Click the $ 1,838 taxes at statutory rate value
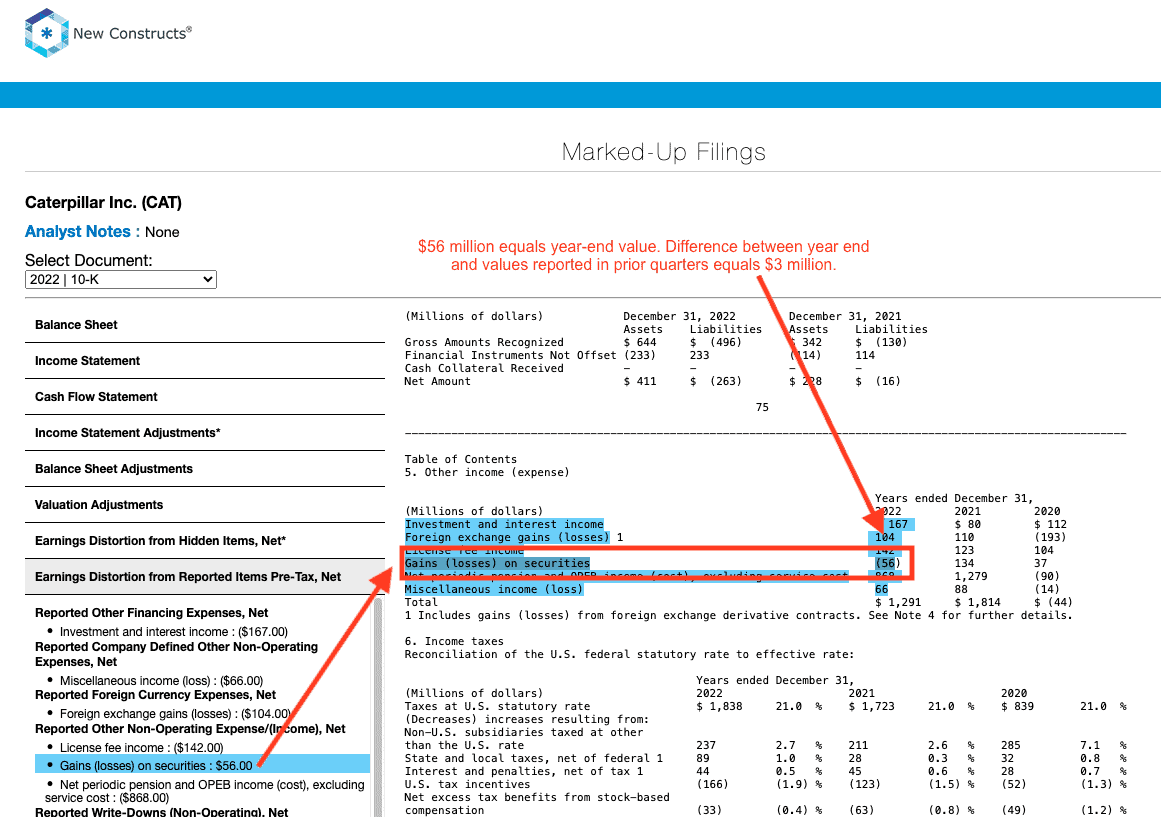Screen dimensions: 1161x817 (x=719, y=707)
